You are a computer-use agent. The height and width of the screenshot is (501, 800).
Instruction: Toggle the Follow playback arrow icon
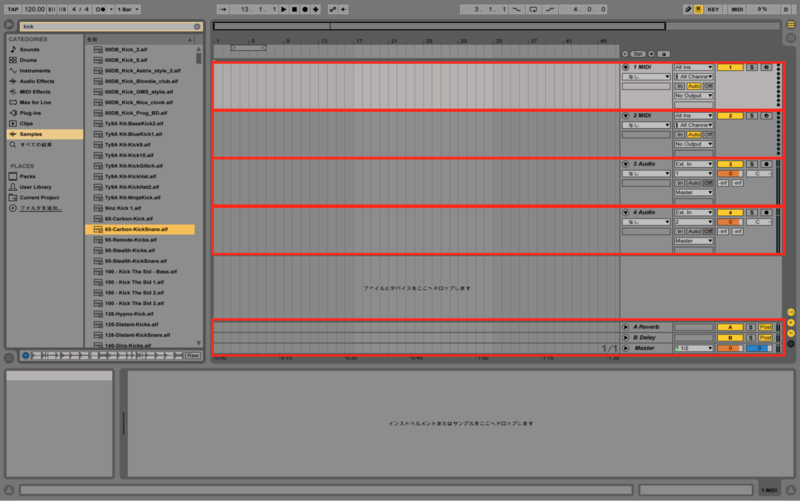pos(223,9)
